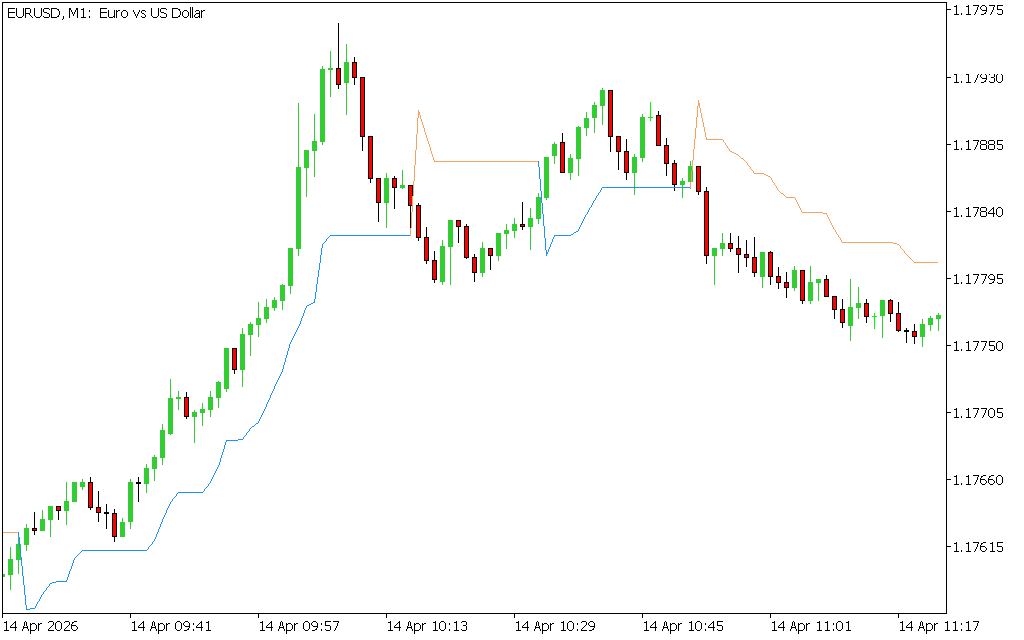Select the 1.17750 price level on the scale
The height and width of the screenshot is (640, 1024).
click(978, 346)
